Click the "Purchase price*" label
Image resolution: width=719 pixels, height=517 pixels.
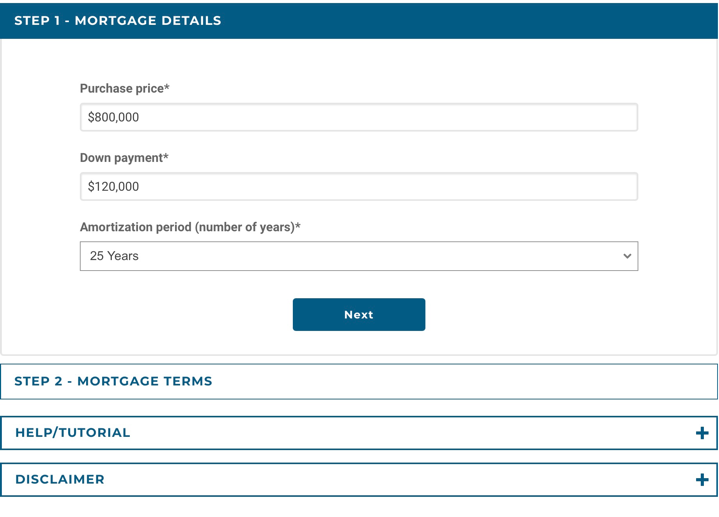(x=125, y=88)
